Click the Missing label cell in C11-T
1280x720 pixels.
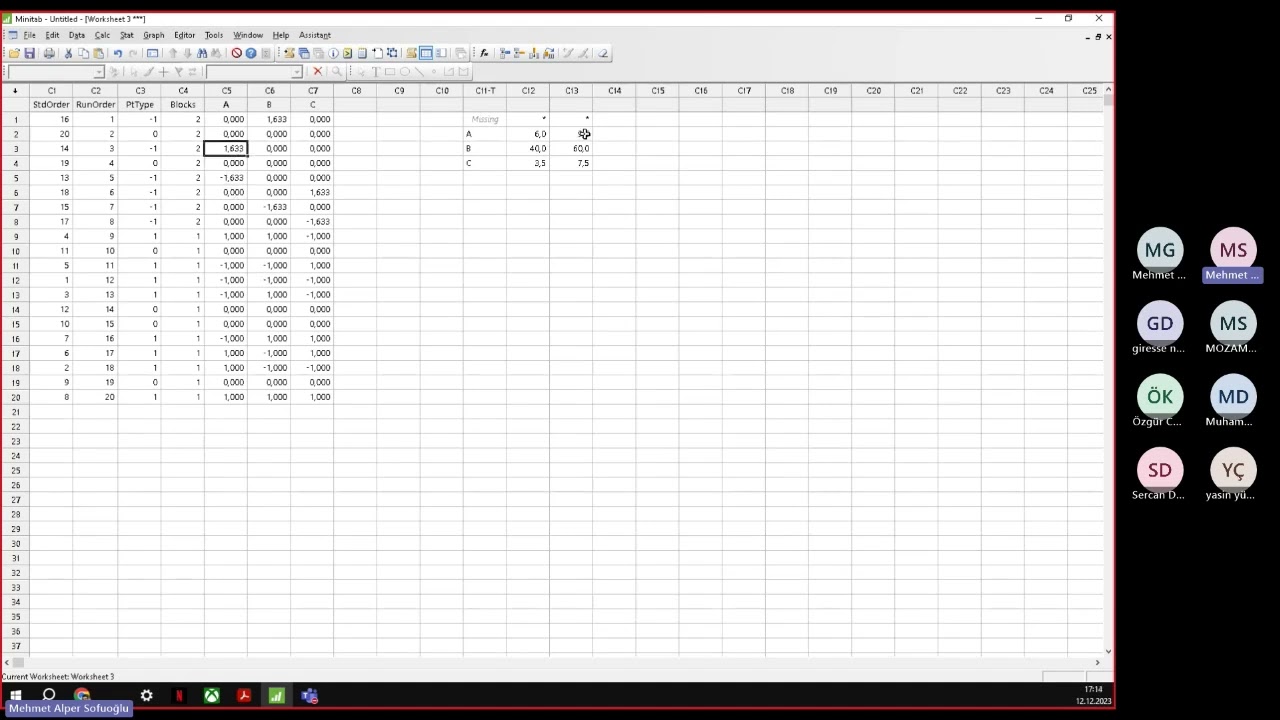pyautogui.click(x=485, y=119)
